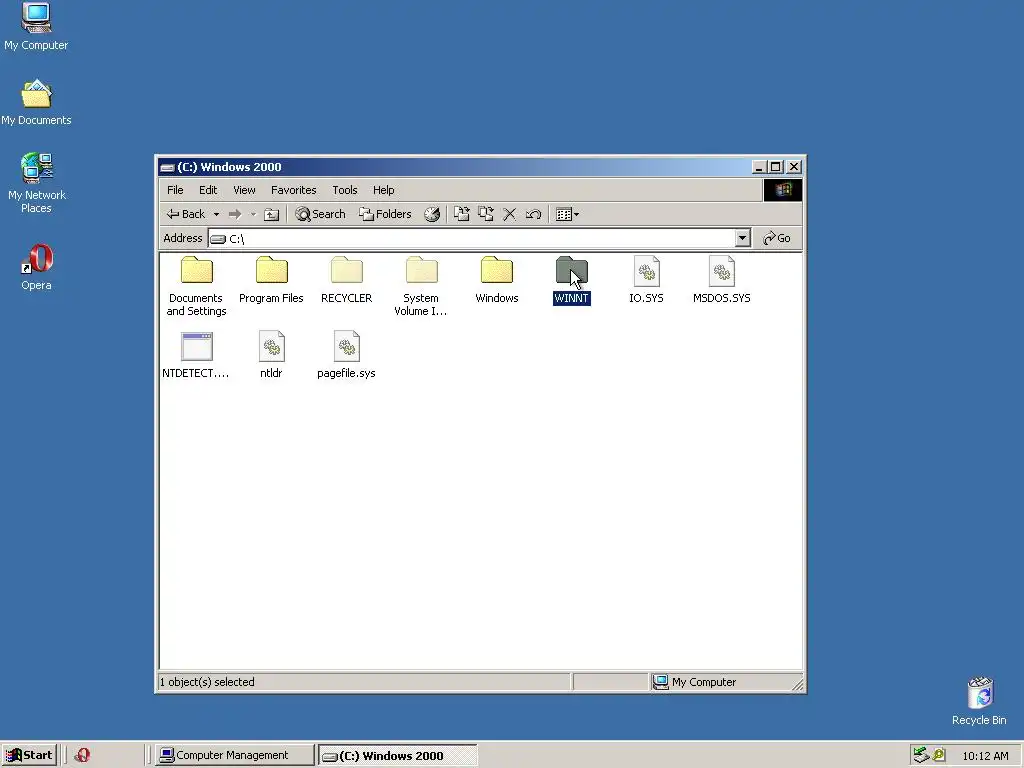The image size is (1024, 768).
Task: Click the Search toolbar button
Action: tap(320, 214)
